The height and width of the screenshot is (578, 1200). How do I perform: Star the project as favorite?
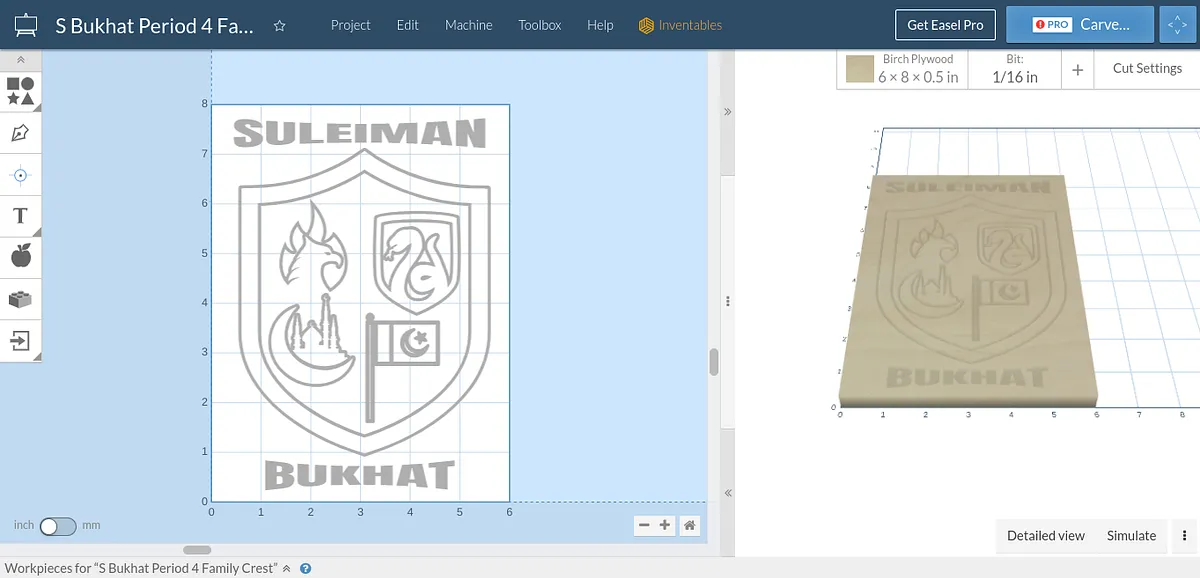(x=280, y=26)
